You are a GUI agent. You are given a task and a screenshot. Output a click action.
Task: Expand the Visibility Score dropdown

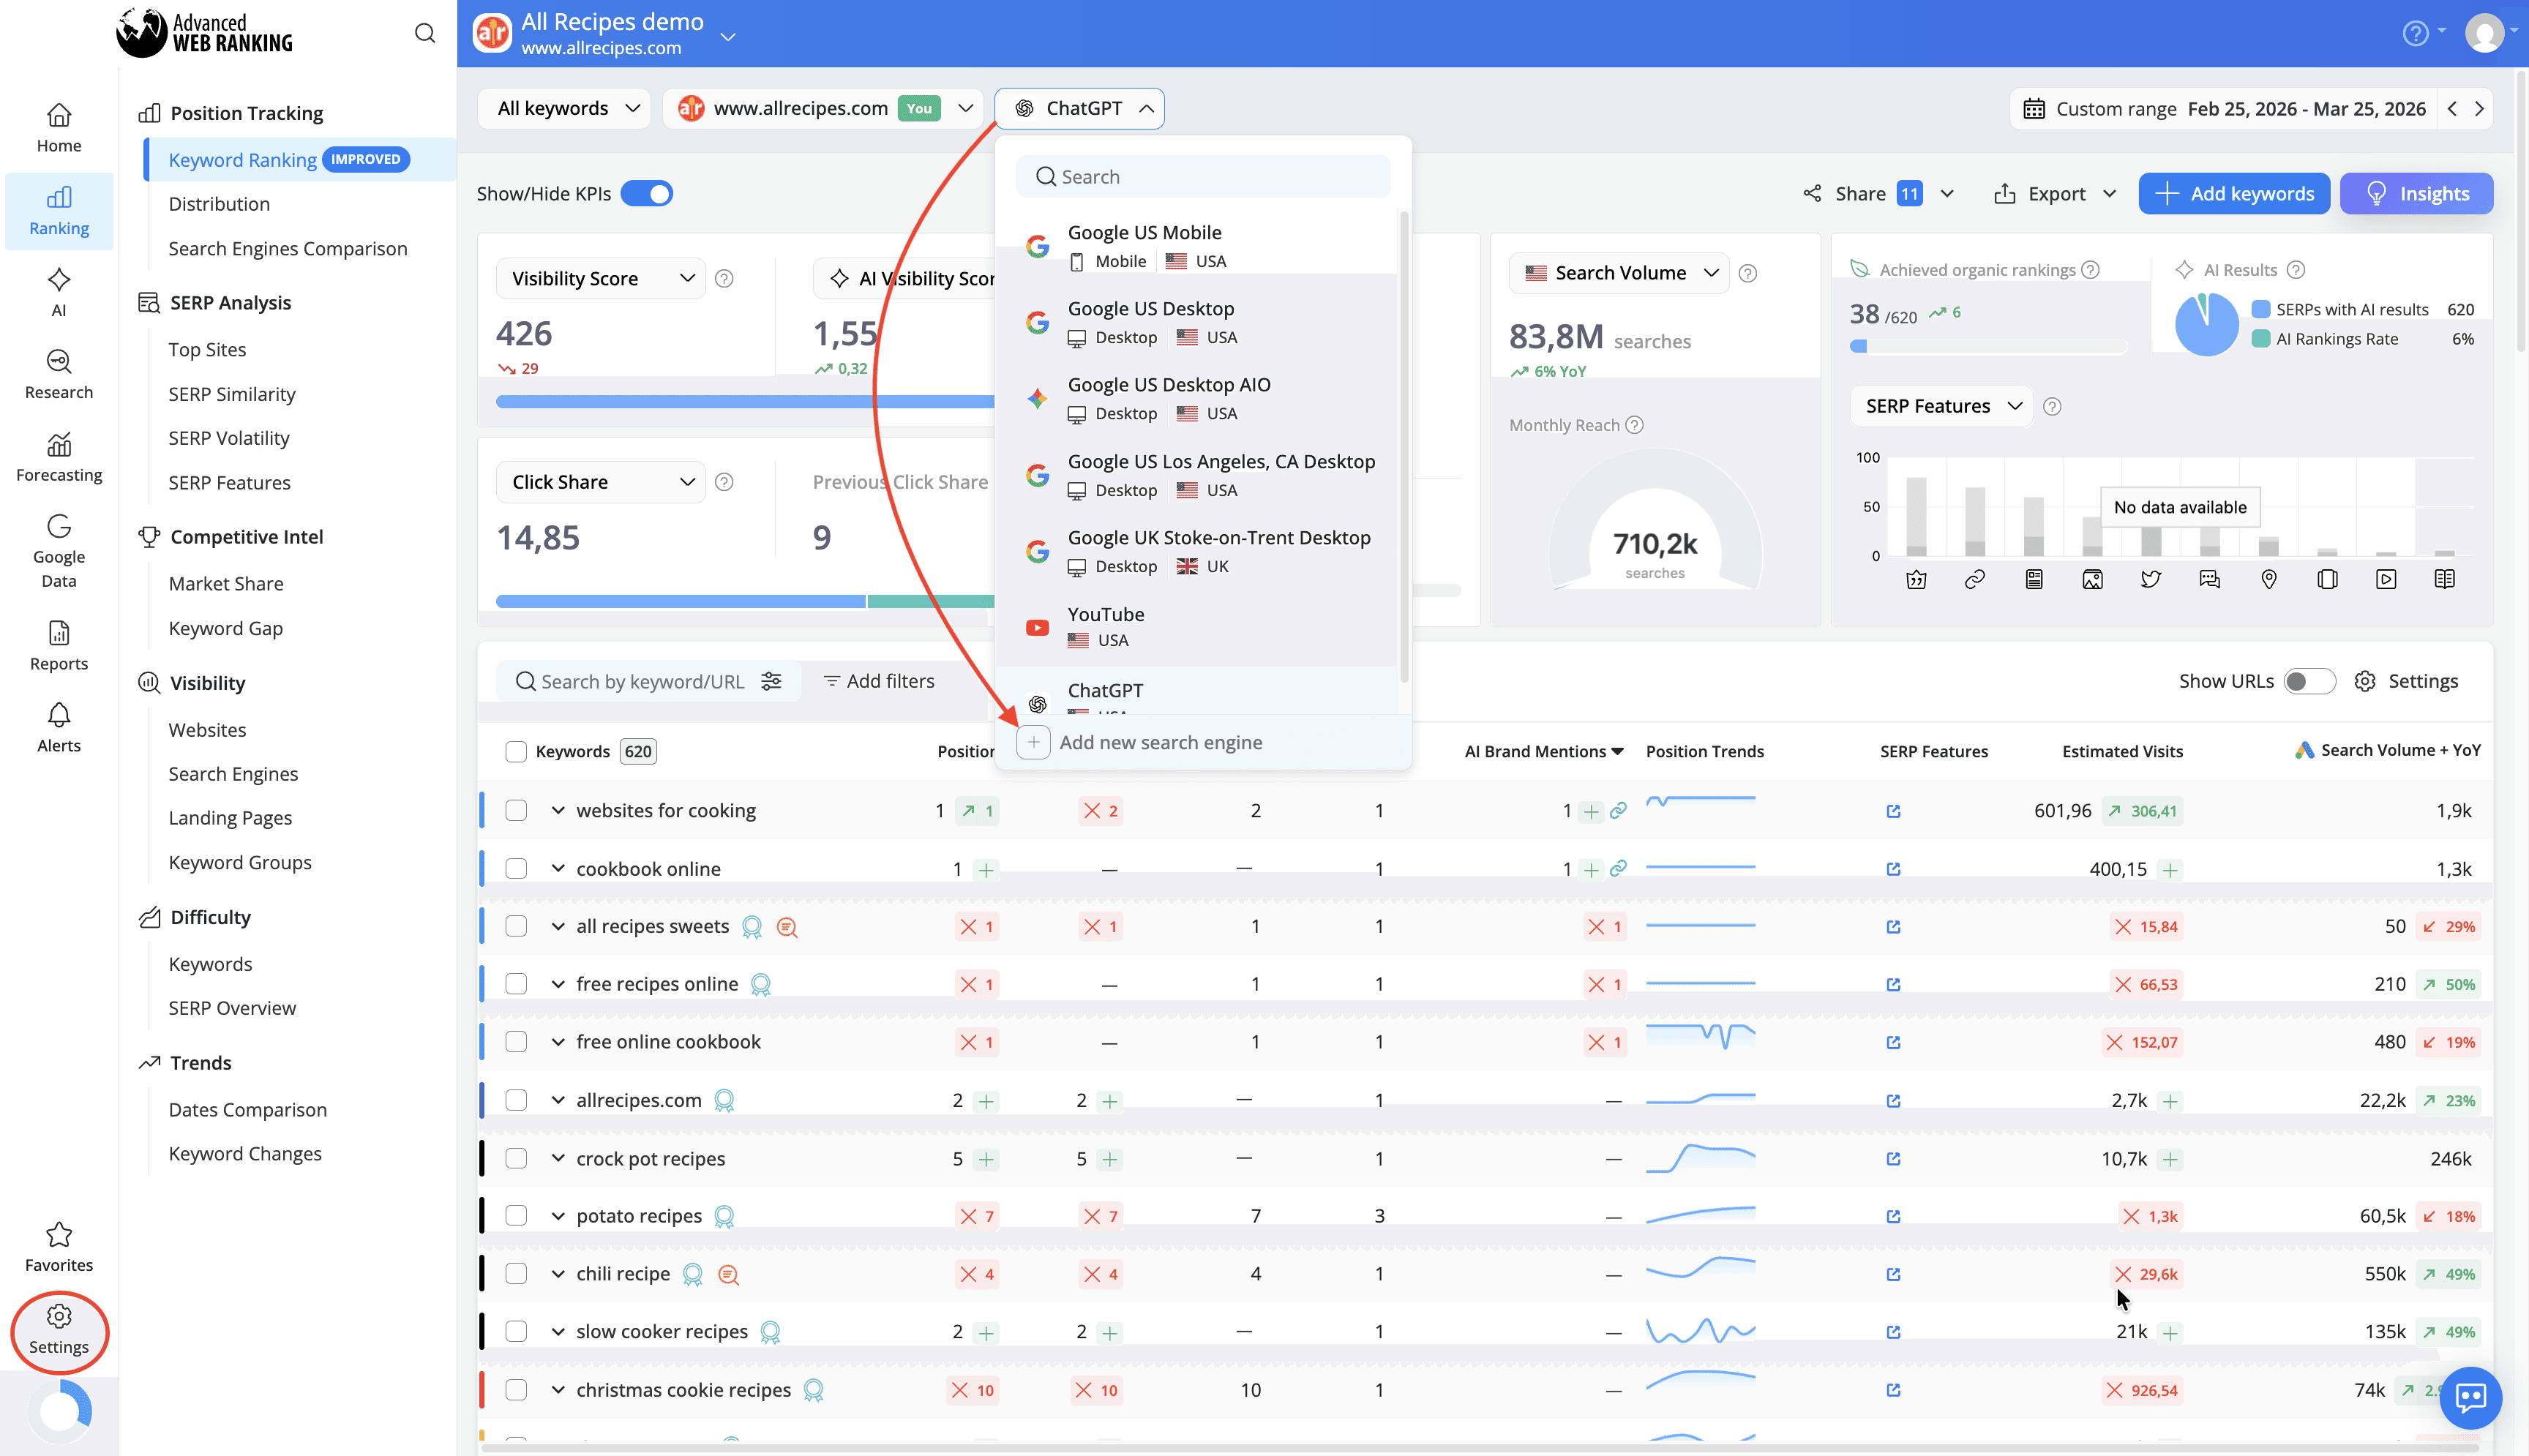click(x=602, y=279)
